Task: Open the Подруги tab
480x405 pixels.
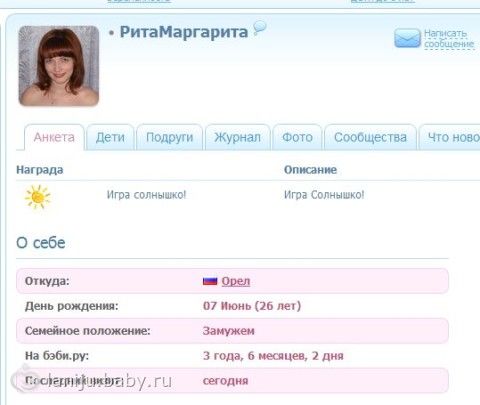Action: click(170, 137)
